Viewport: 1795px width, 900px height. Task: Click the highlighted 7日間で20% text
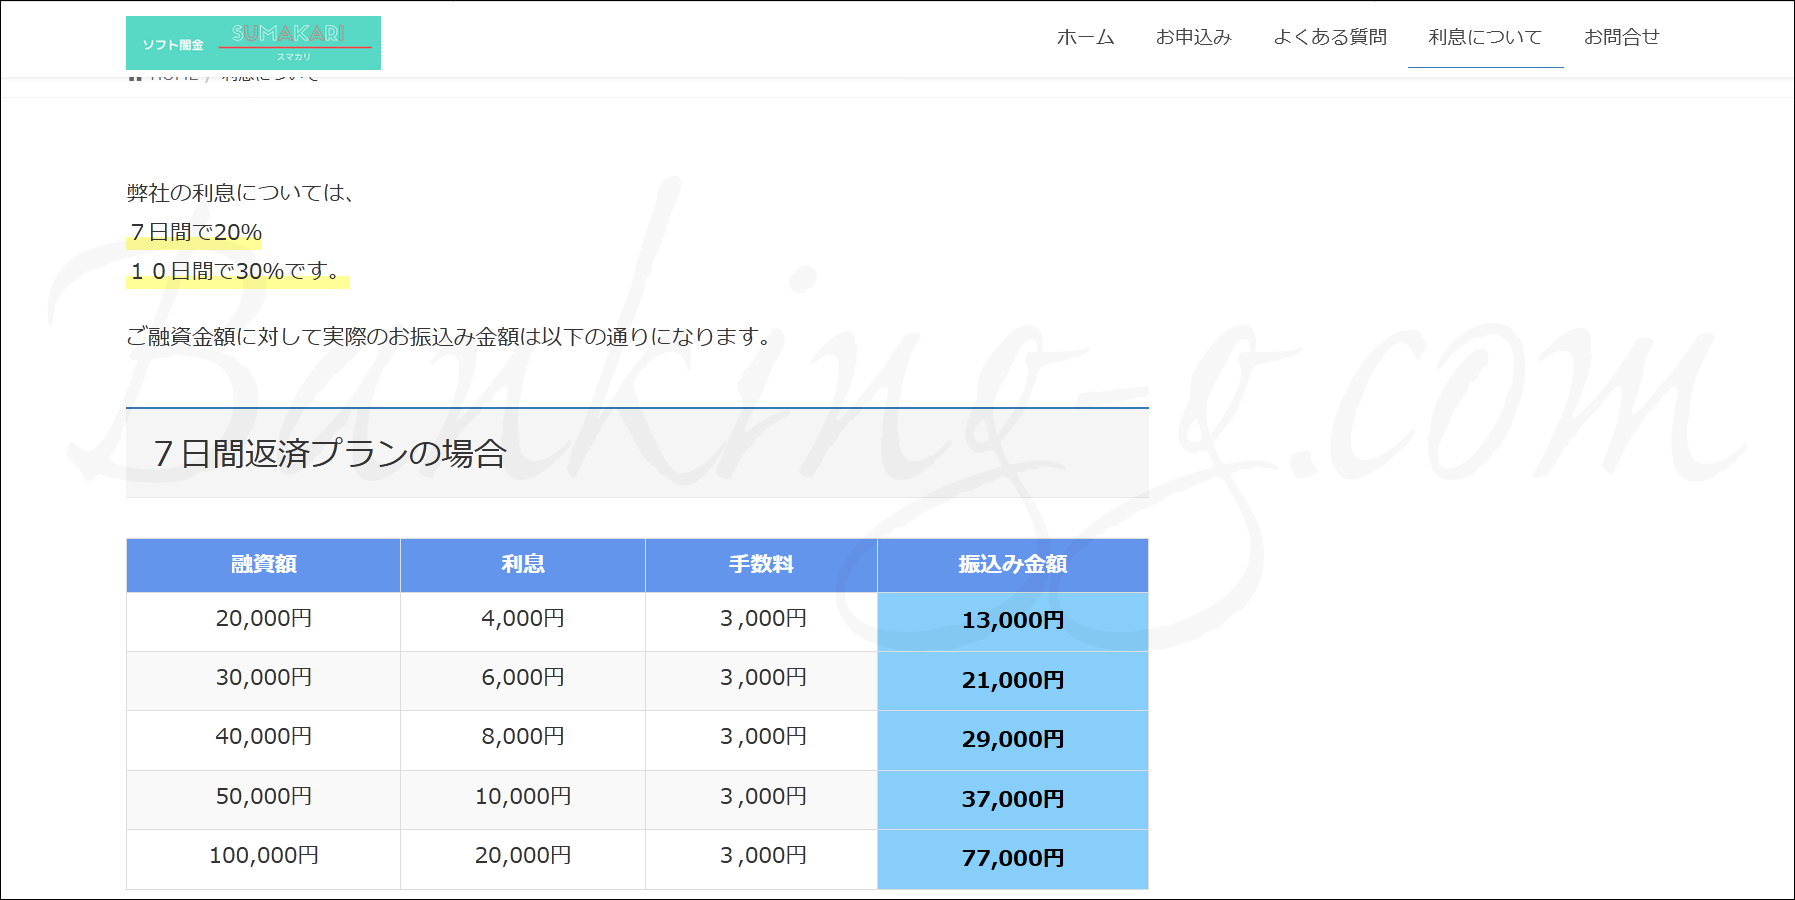pos(195,233)
